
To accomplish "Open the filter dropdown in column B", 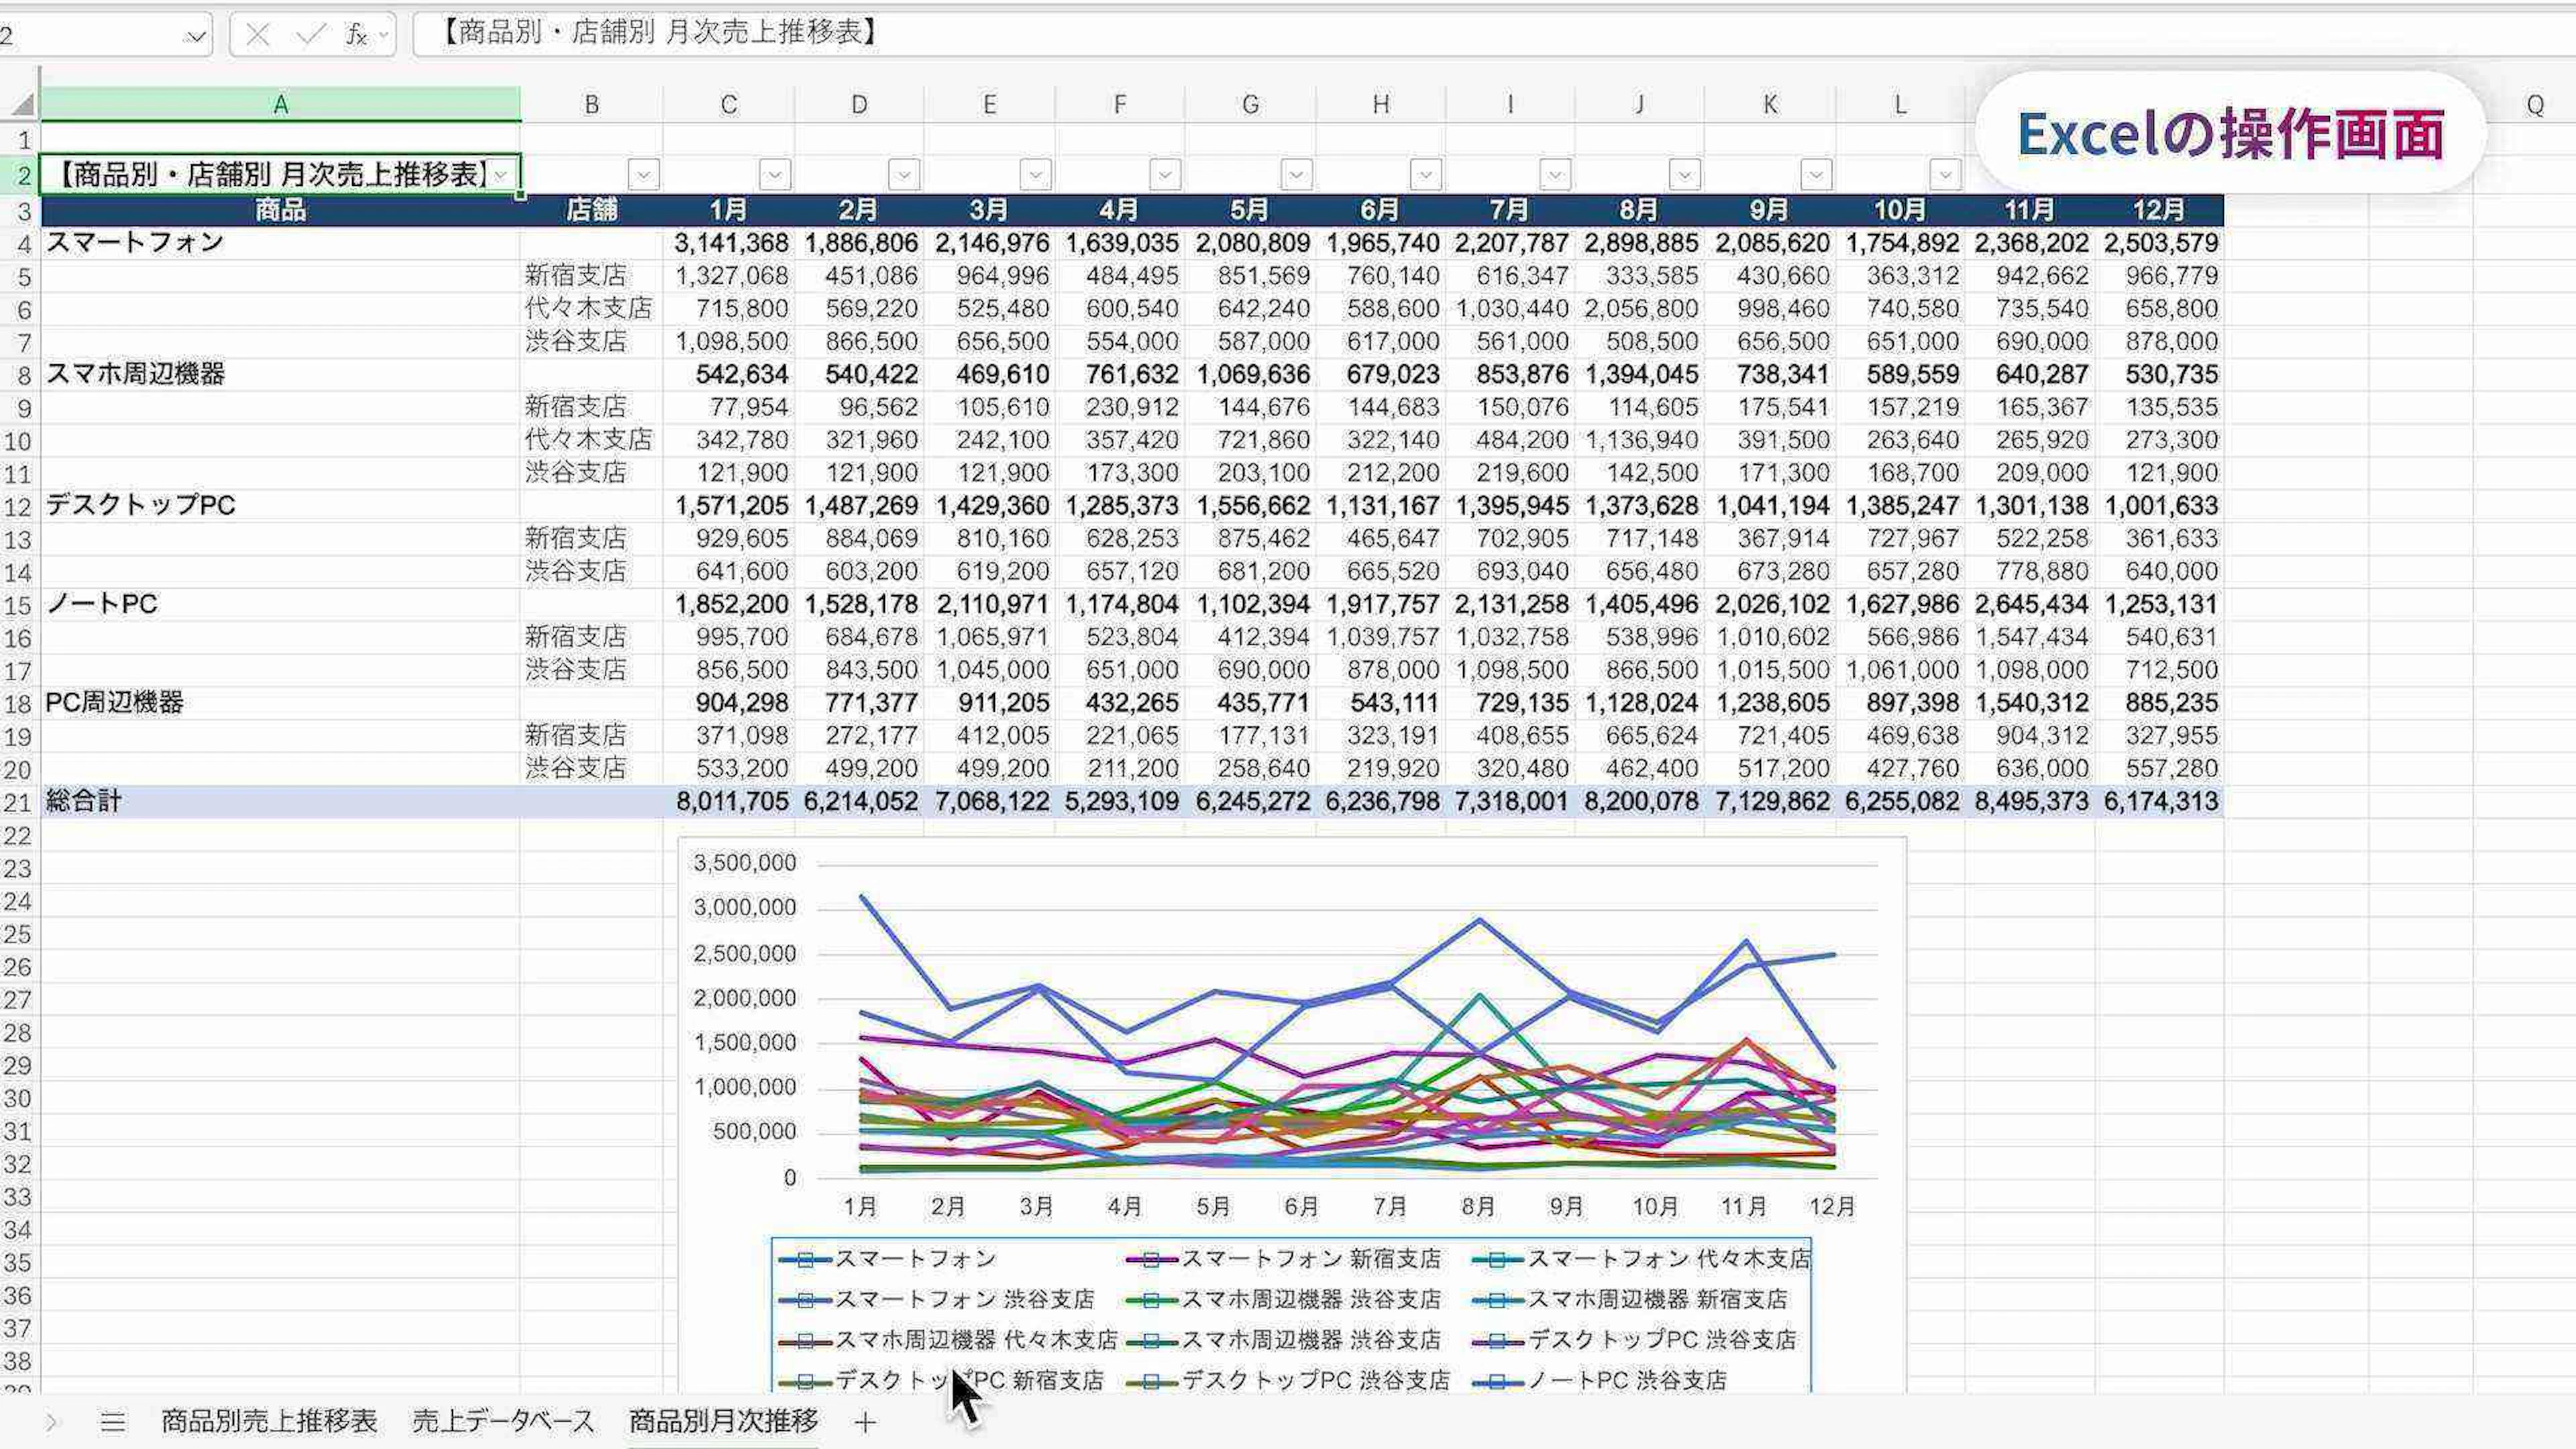I will click(x=643, y=175).
